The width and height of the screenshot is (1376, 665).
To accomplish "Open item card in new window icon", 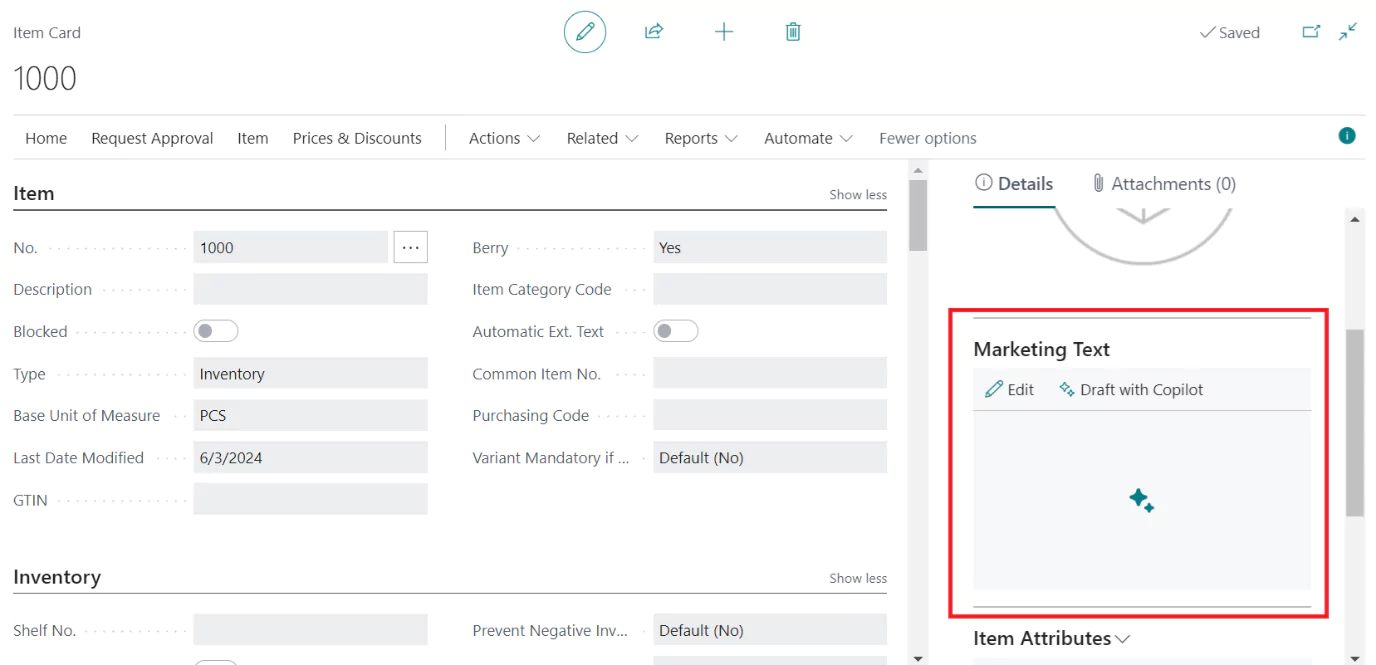I will point(1311,32).
